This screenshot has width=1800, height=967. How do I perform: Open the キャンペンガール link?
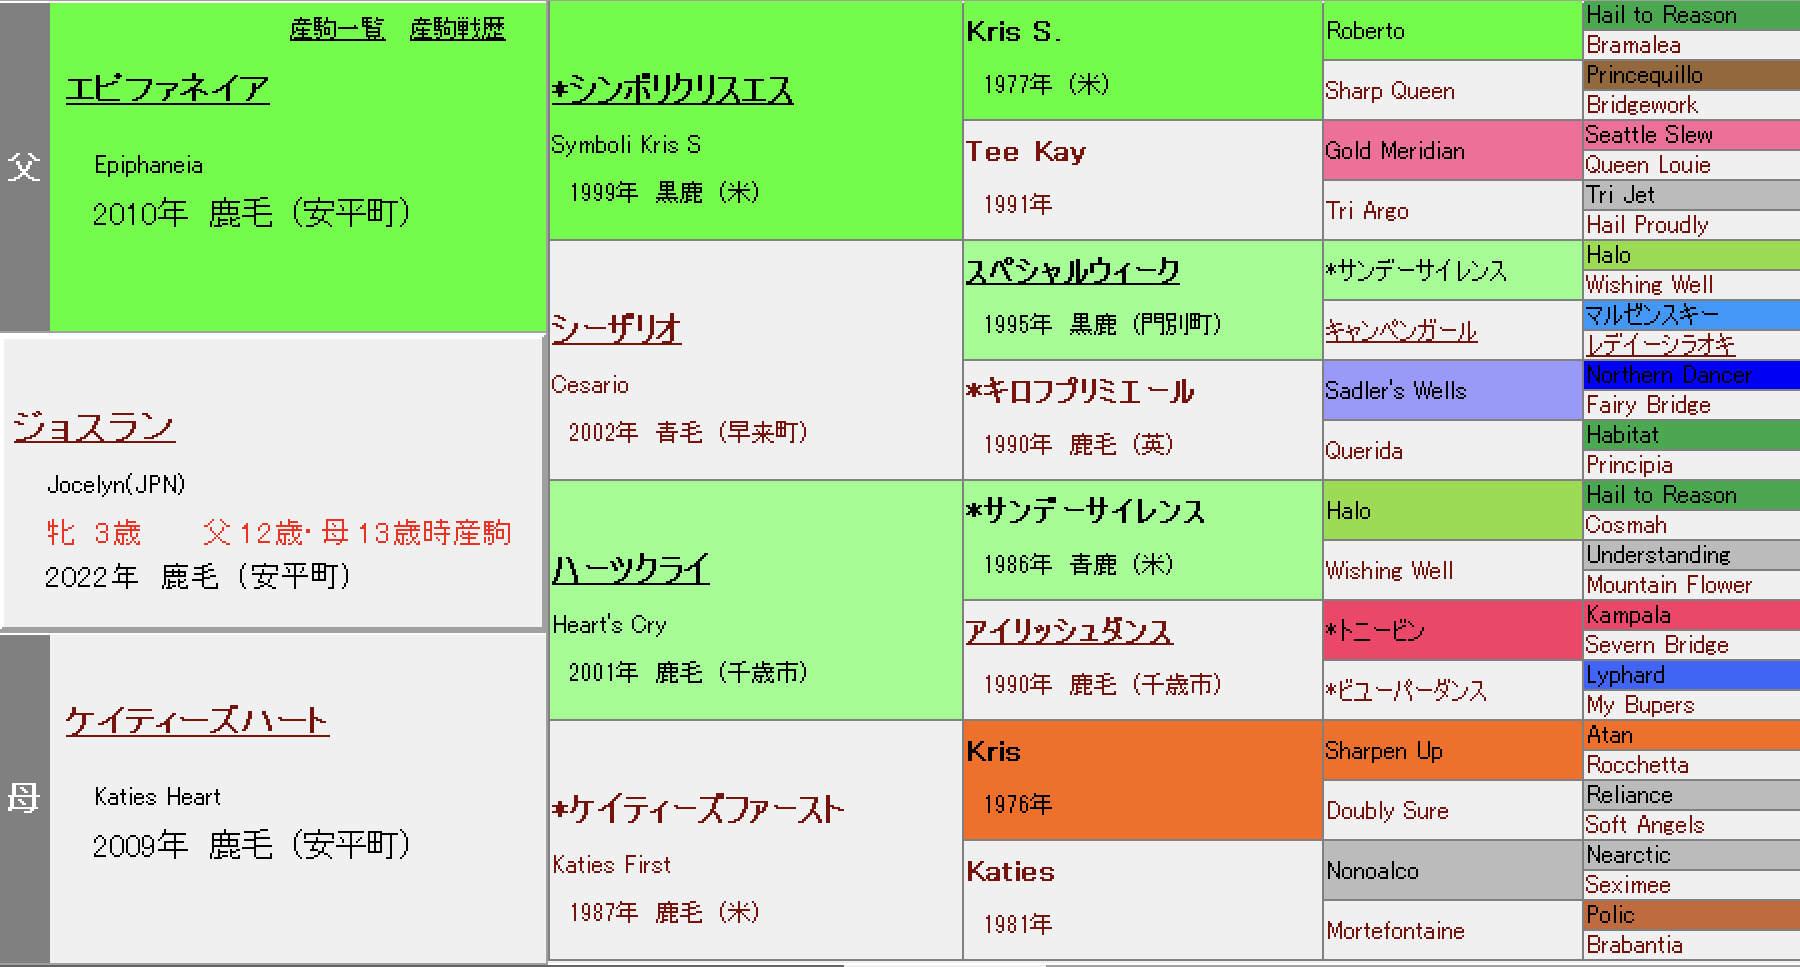(1401, 331)
